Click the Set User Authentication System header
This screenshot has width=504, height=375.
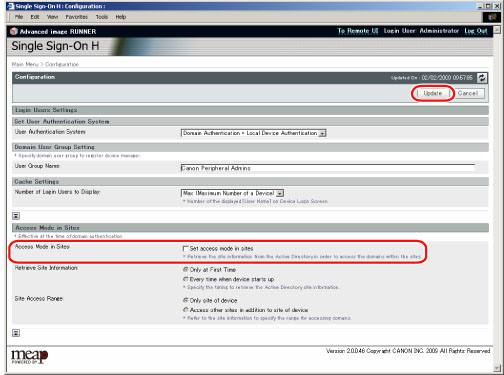point(251,121)
